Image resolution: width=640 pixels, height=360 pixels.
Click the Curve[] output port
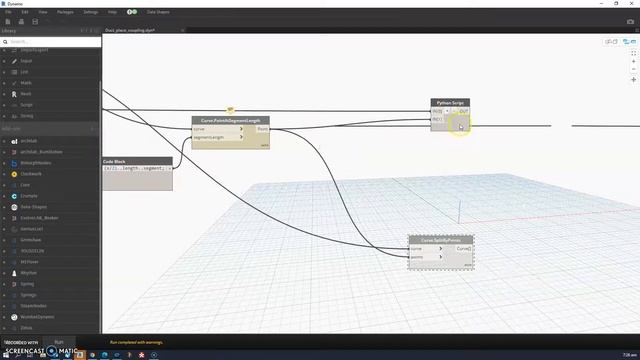click(x=464, y=248)
